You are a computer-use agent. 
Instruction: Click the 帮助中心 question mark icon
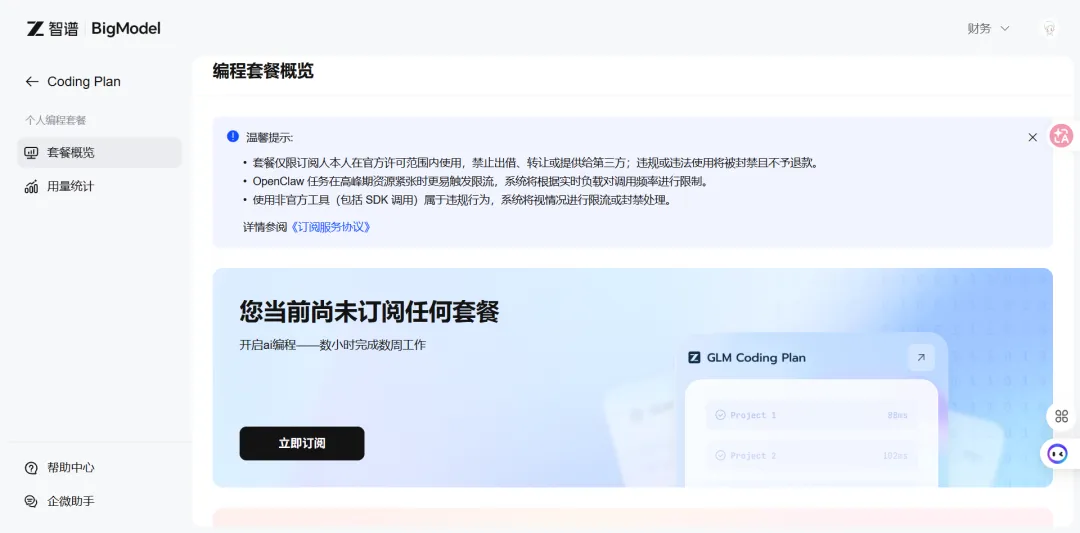click(x=31, y=468)
